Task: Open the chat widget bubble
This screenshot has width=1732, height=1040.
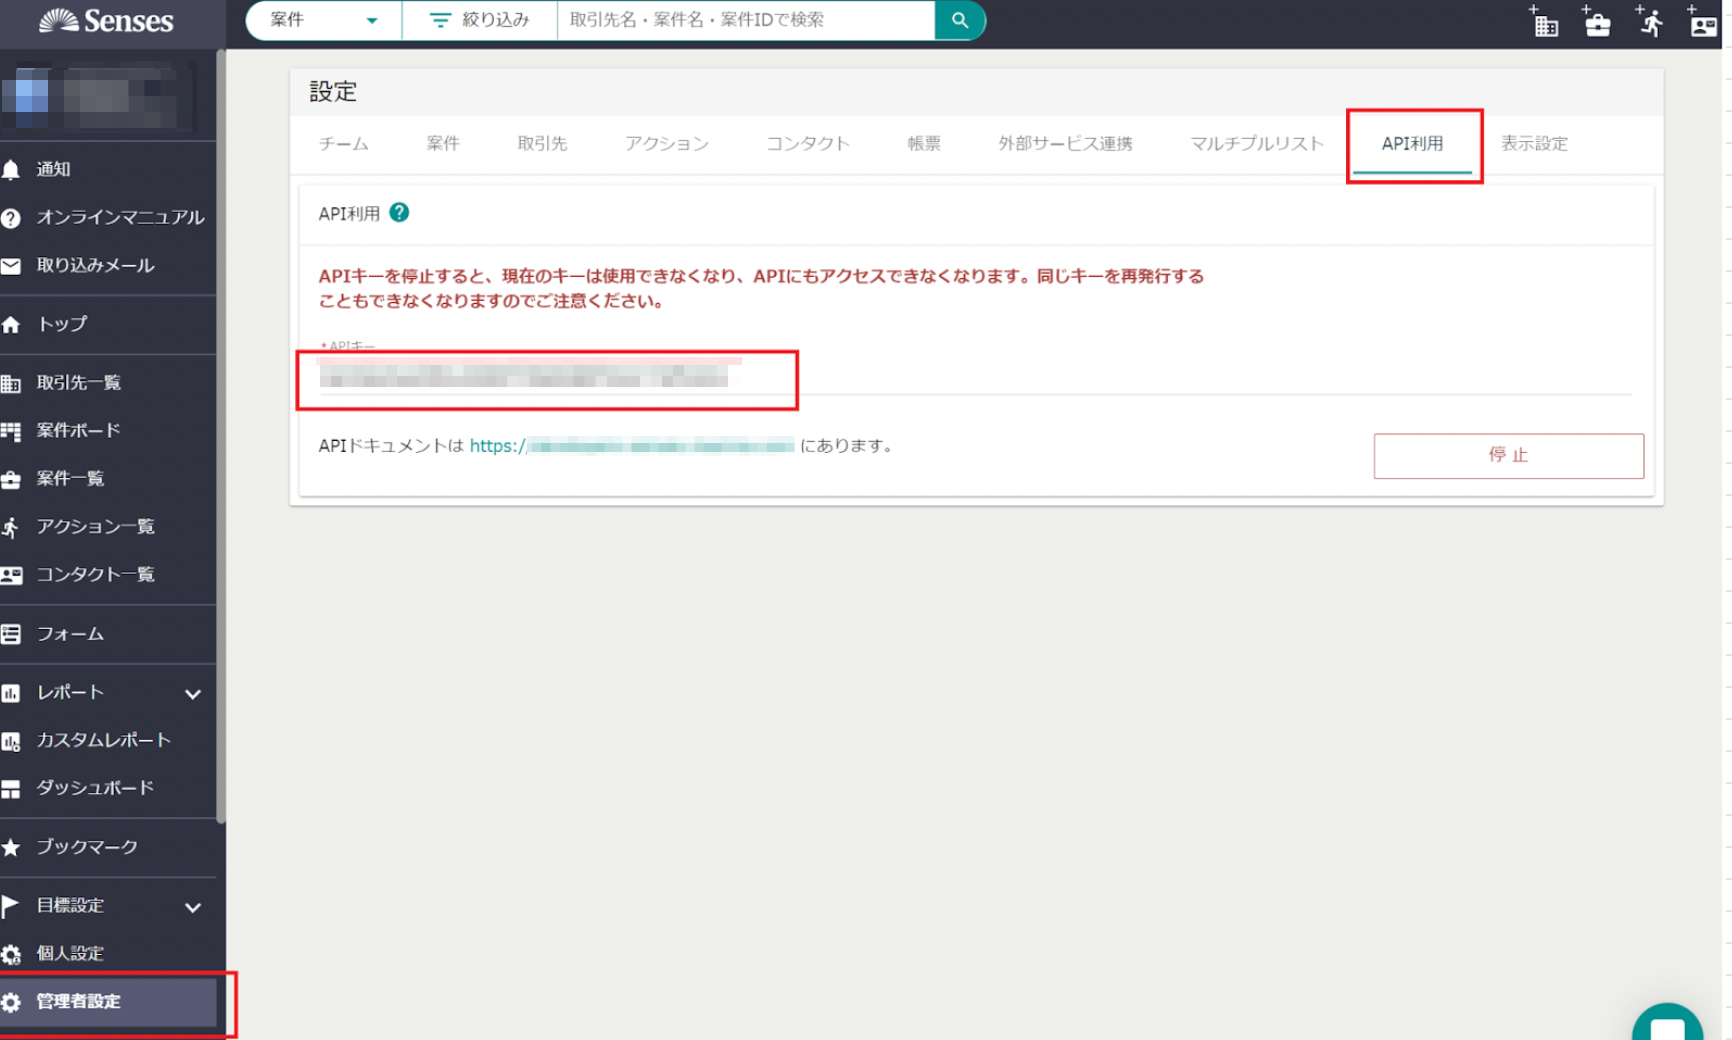Action: 1667,1026
